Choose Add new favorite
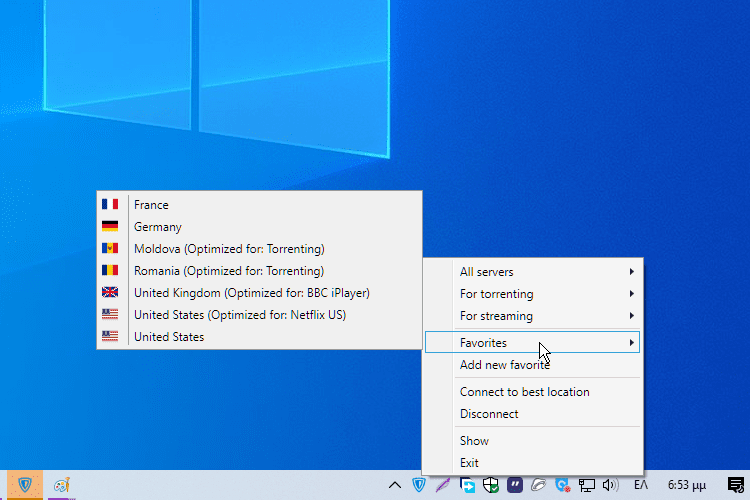 coord(532,365)
